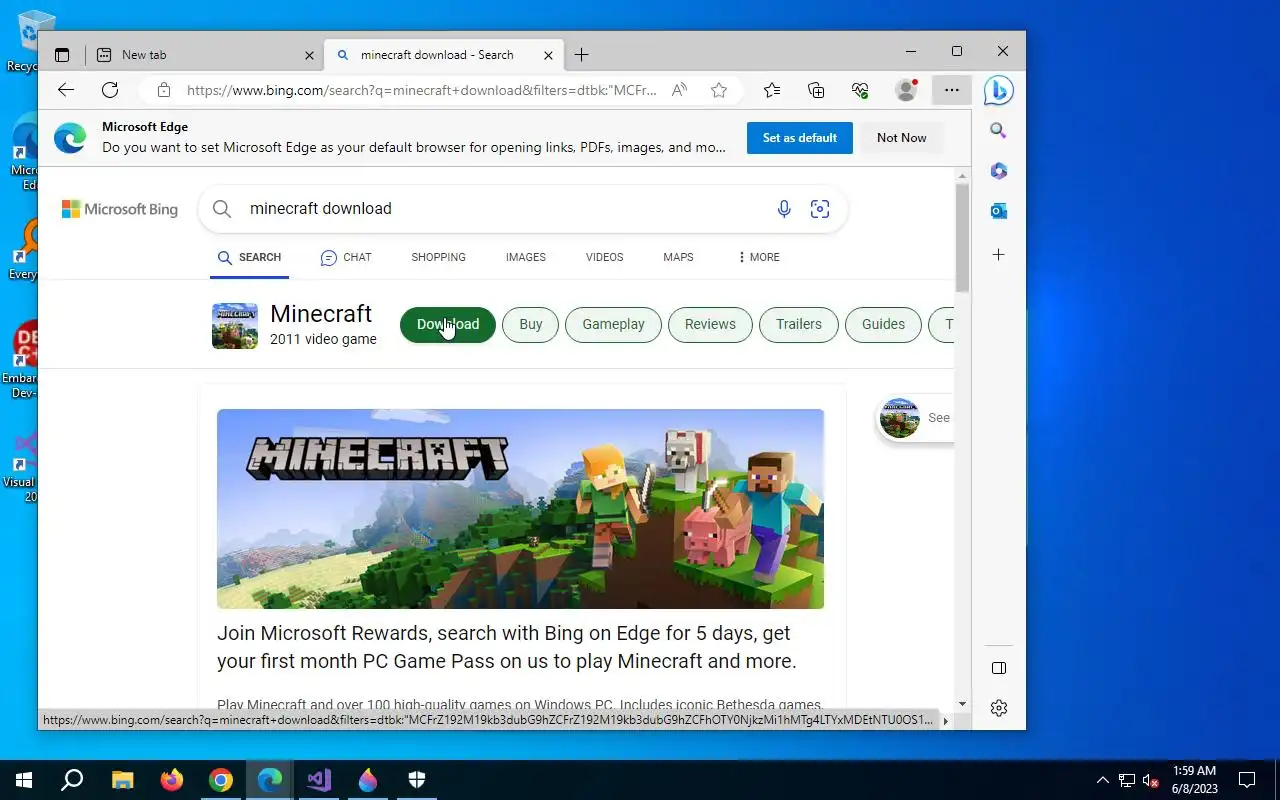Select the Gameplay filter chip
Screen dimensions: 1280x800
click(x=613, y=324)
